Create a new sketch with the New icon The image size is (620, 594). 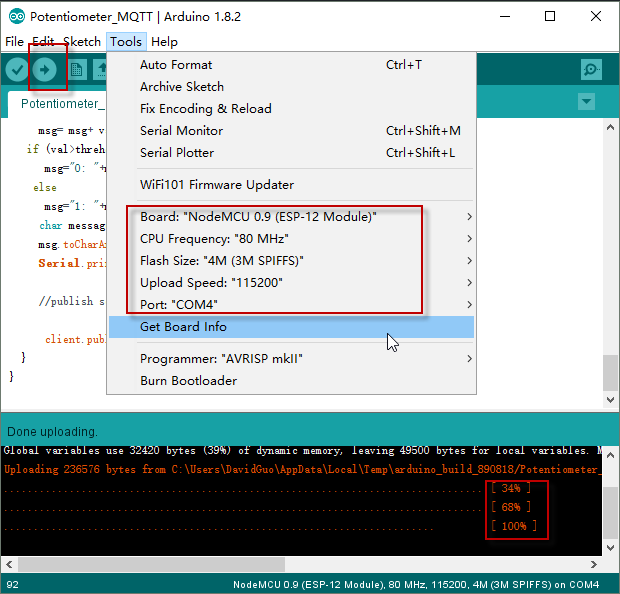coord(77,70)
